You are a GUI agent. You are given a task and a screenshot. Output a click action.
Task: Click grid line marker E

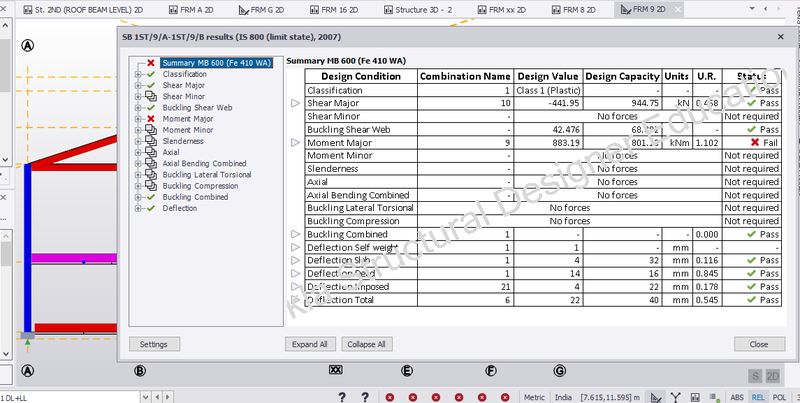click(x=407, y=371)
